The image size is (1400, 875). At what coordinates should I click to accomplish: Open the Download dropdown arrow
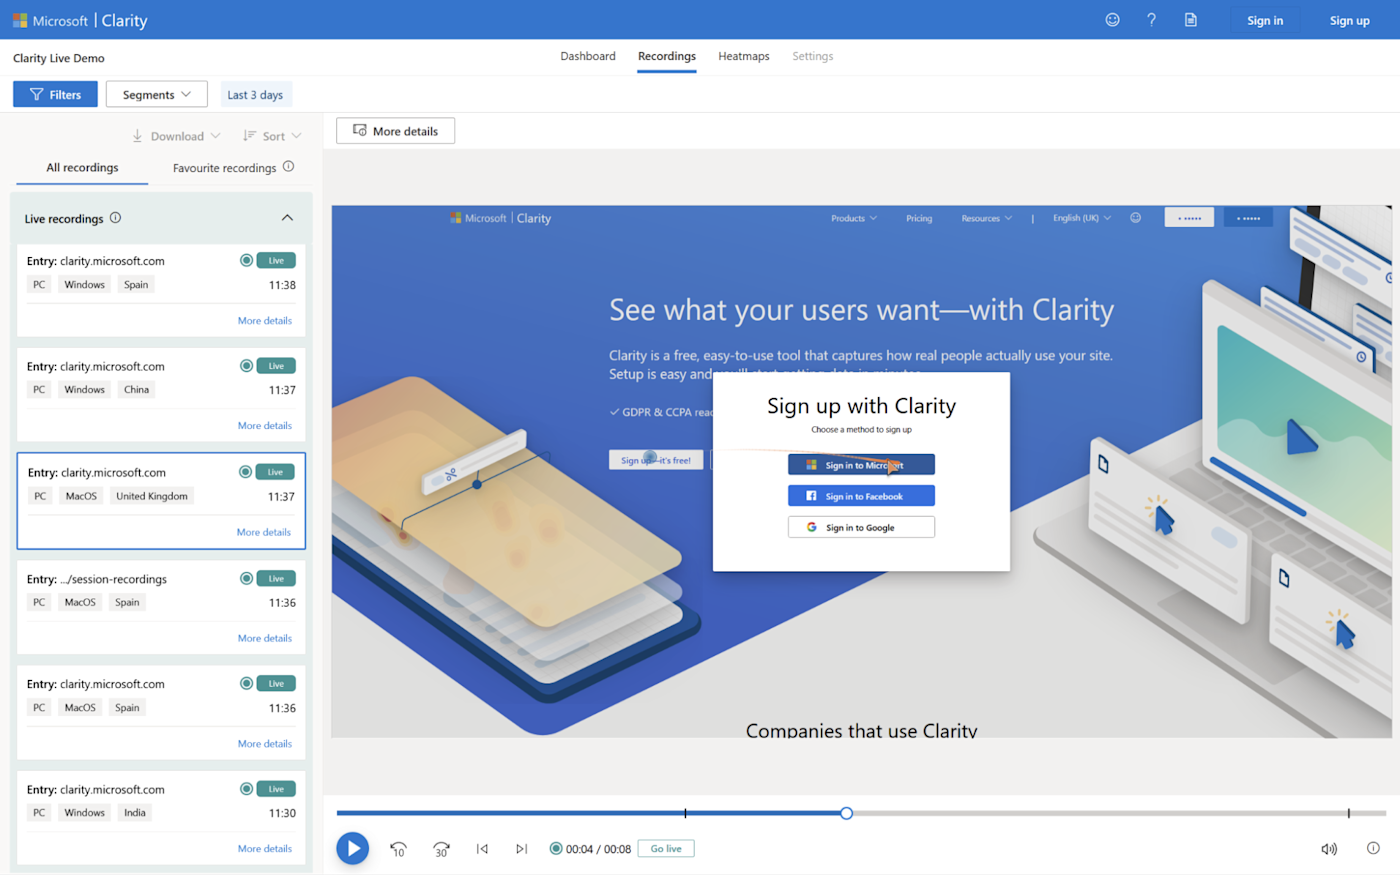215,136
